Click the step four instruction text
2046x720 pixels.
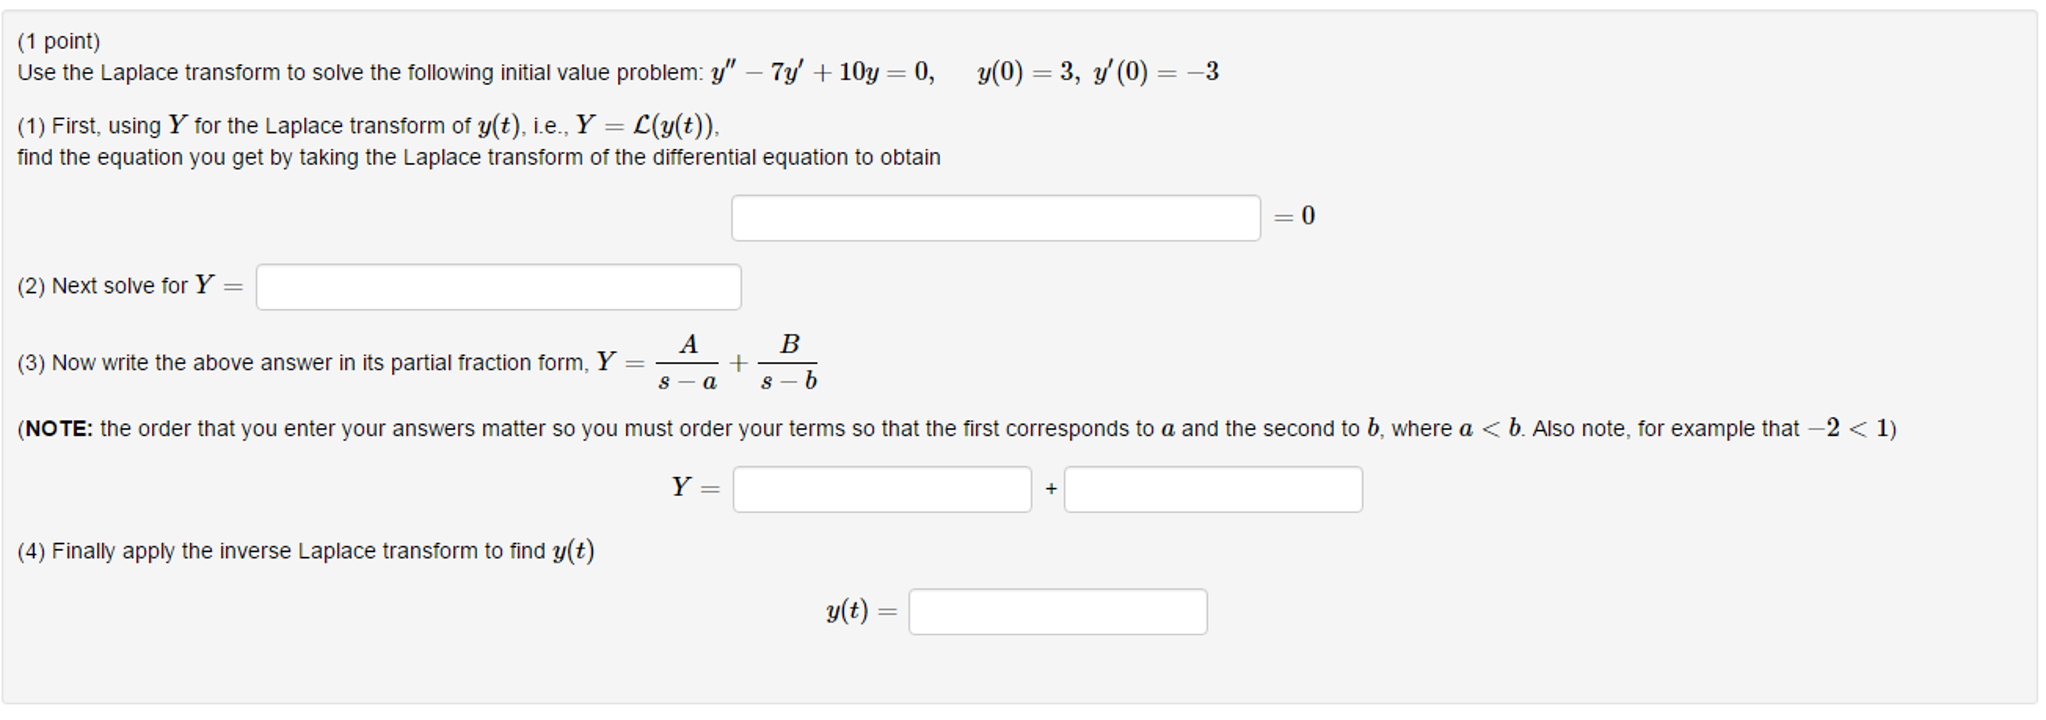tap(305, 550)
